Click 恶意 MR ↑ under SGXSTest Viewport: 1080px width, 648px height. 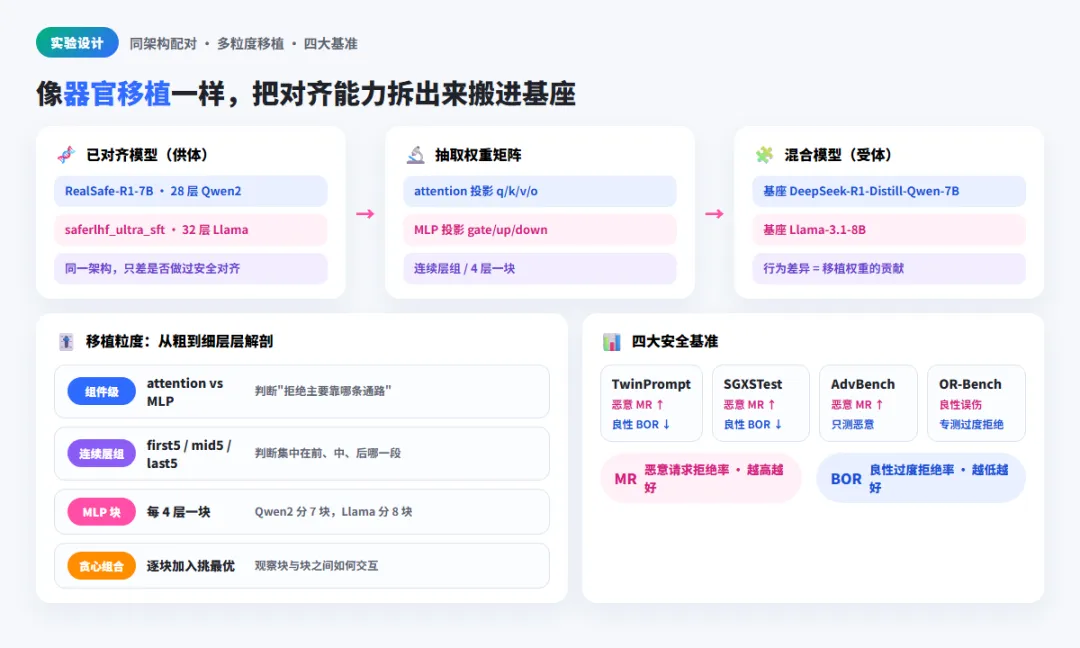pos(749,405)
